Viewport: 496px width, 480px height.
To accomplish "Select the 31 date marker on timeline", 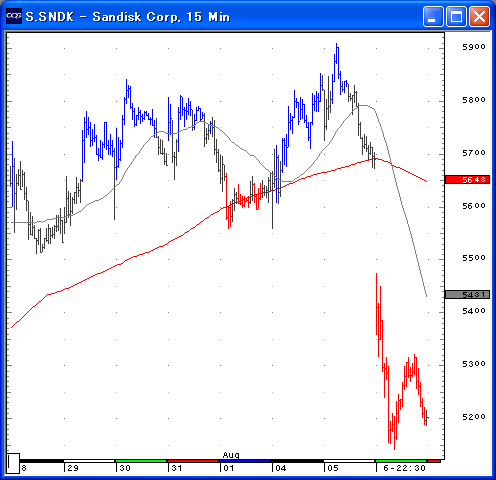I will (x=177, y=468).
